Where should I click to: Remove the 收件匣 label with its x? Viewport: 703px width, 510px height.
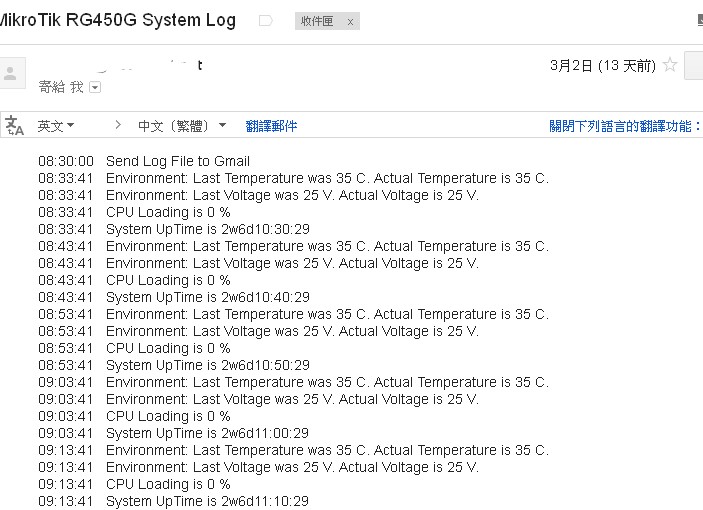pyautogui.click(x=350, y=22)
